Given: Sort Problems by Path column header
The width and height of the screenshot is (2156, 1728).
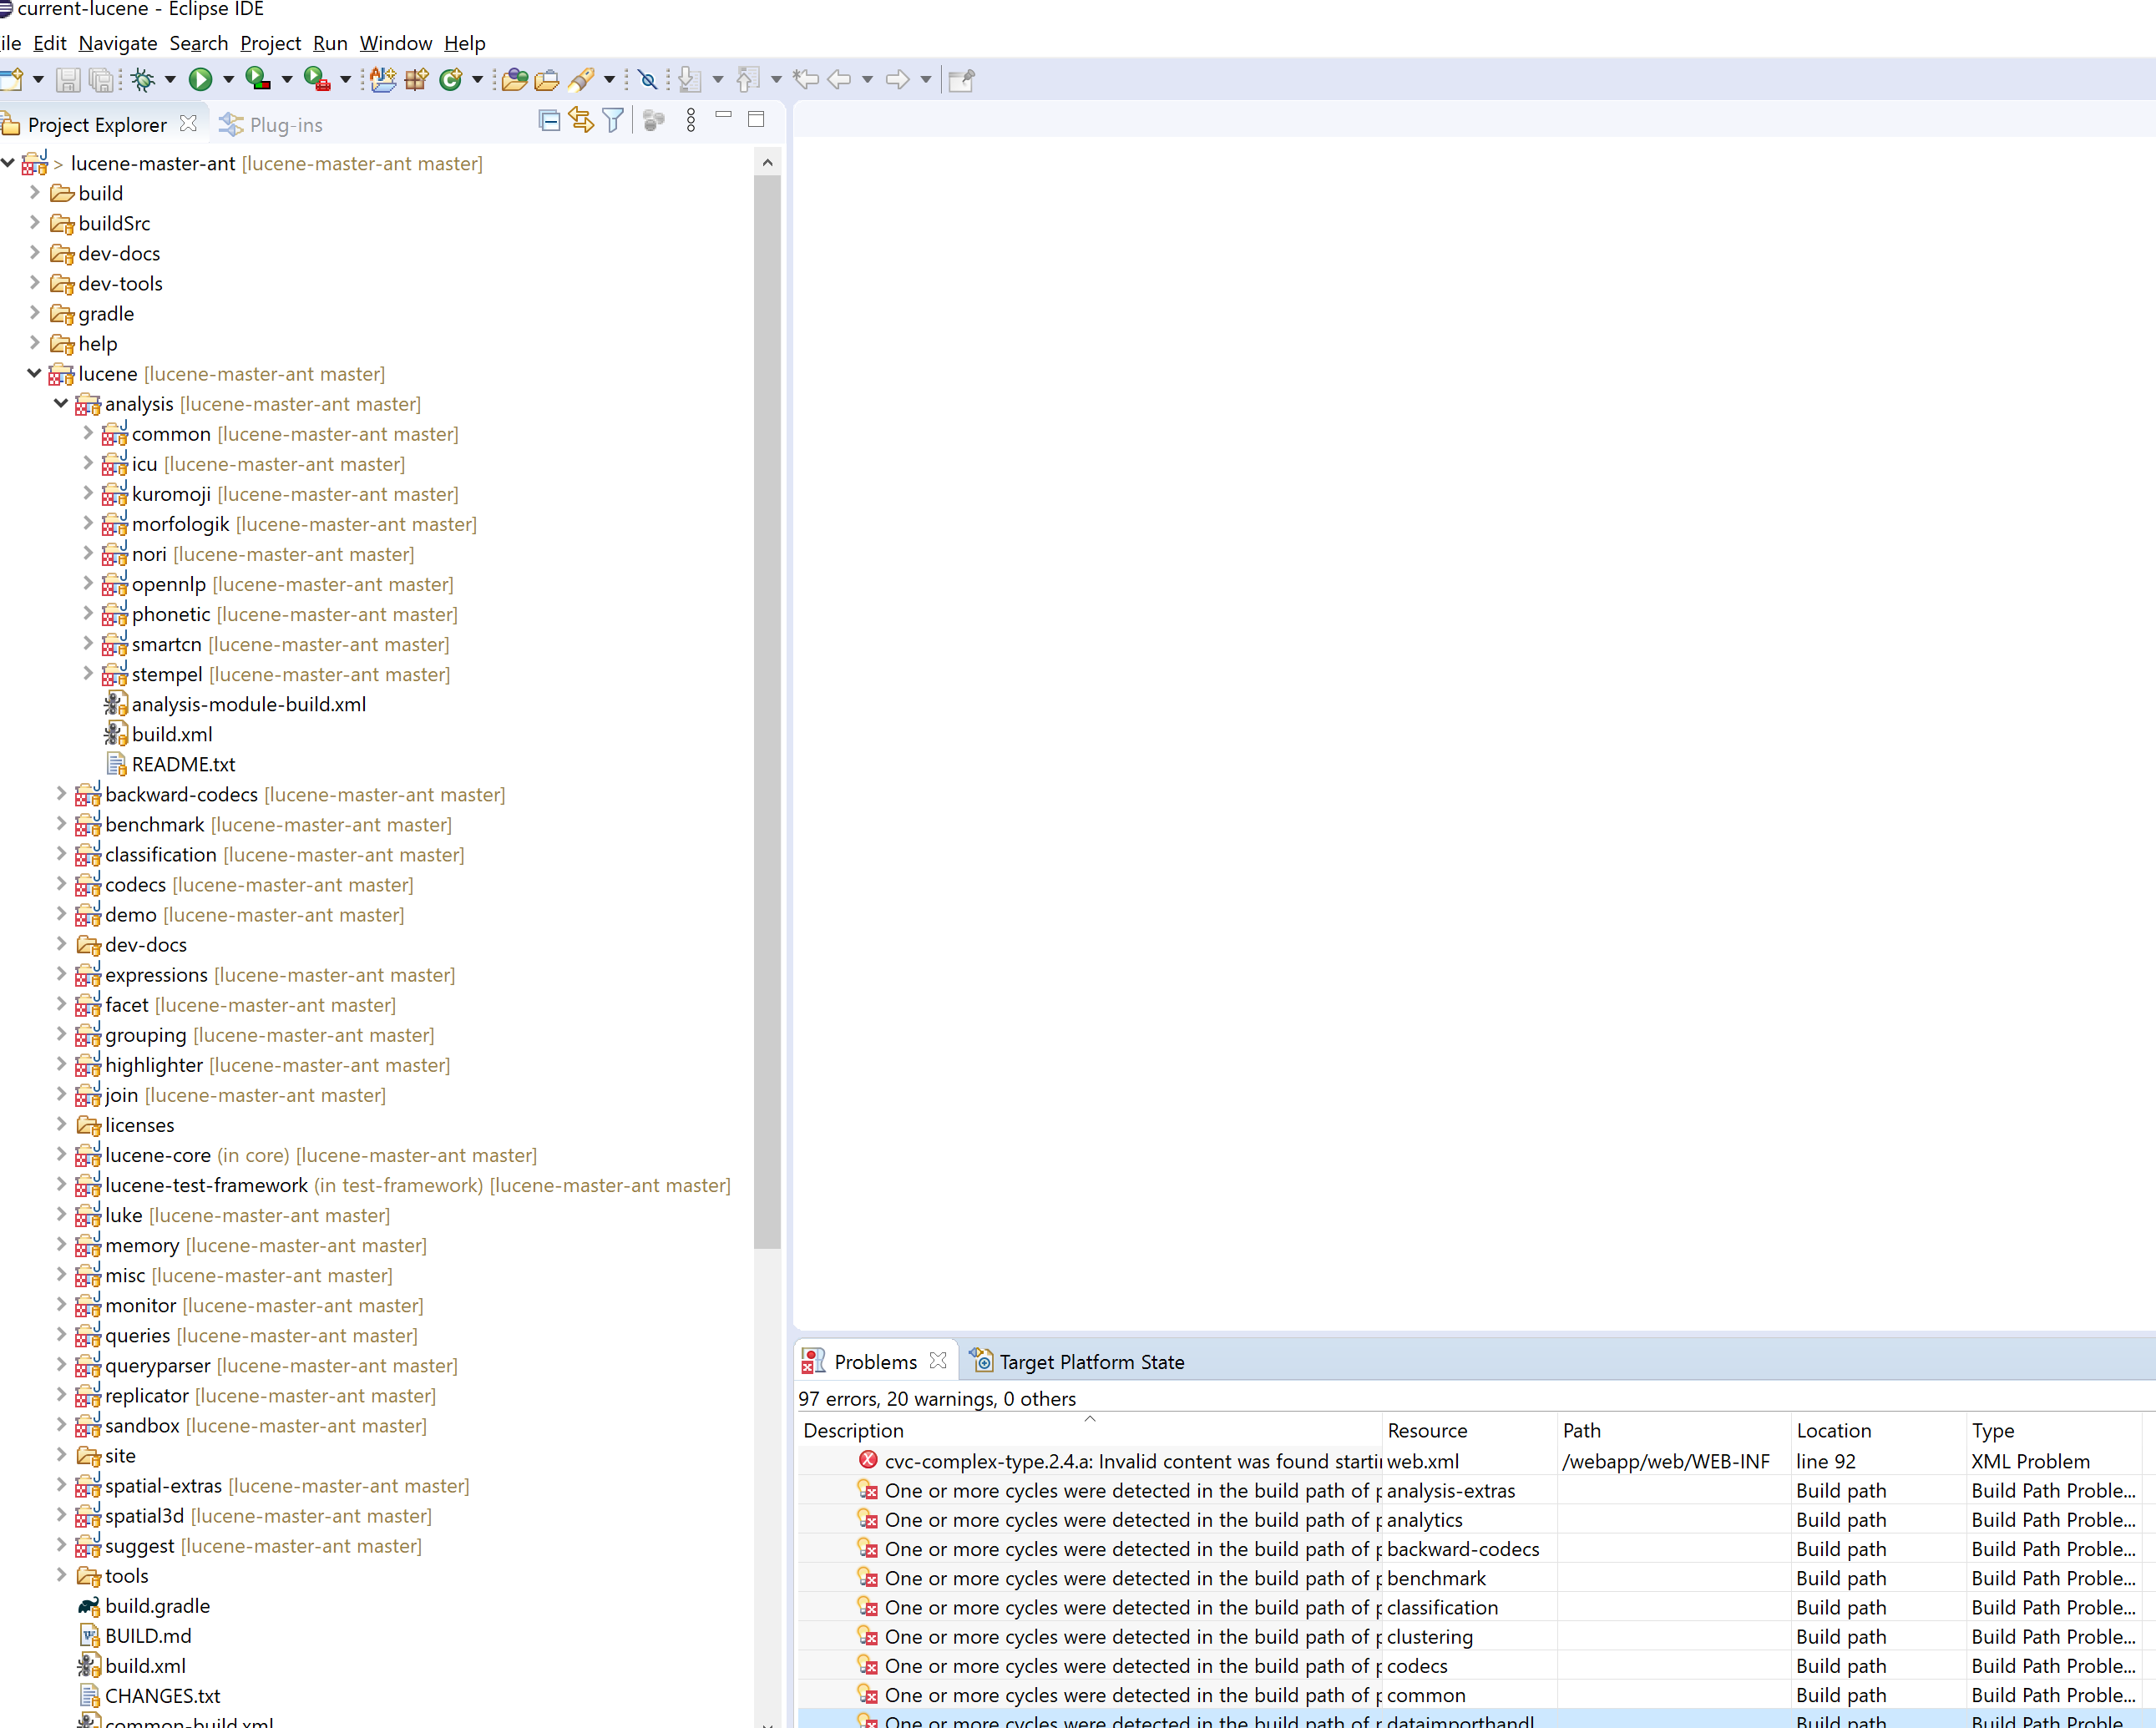Looking at the screenshot, I should point(1673,1430).
